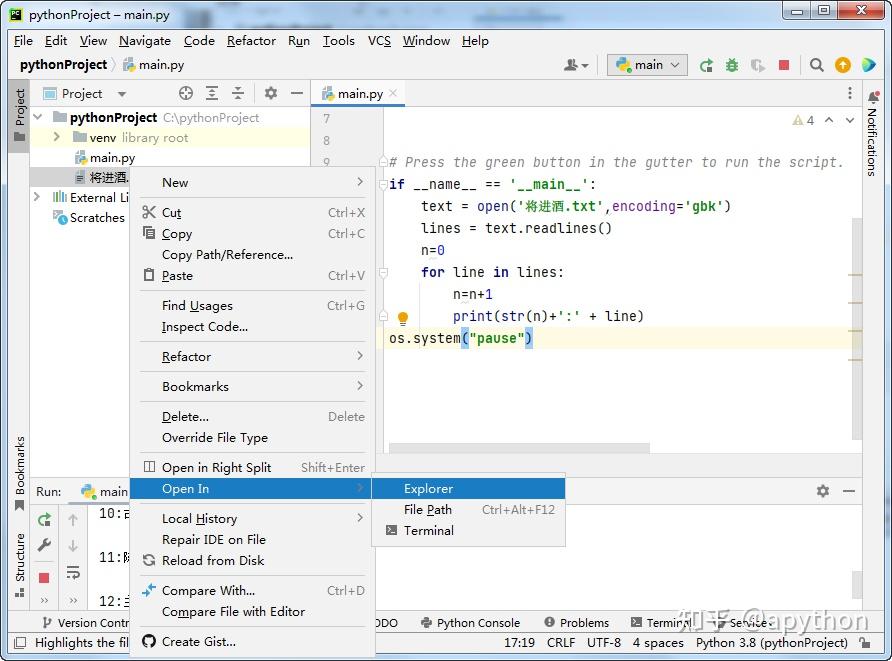Screen dimensions: 892x661
Task: Click the UTF-8 encoding indicator
Action: 604,644
